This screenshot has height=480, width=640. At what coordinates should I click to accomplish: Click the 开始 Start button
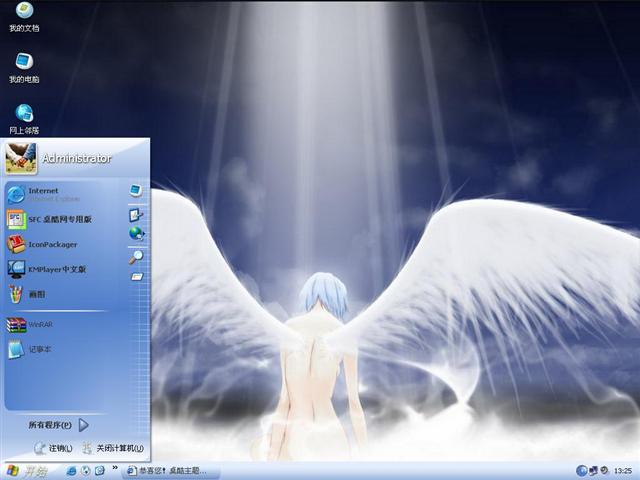pos(26,470)
